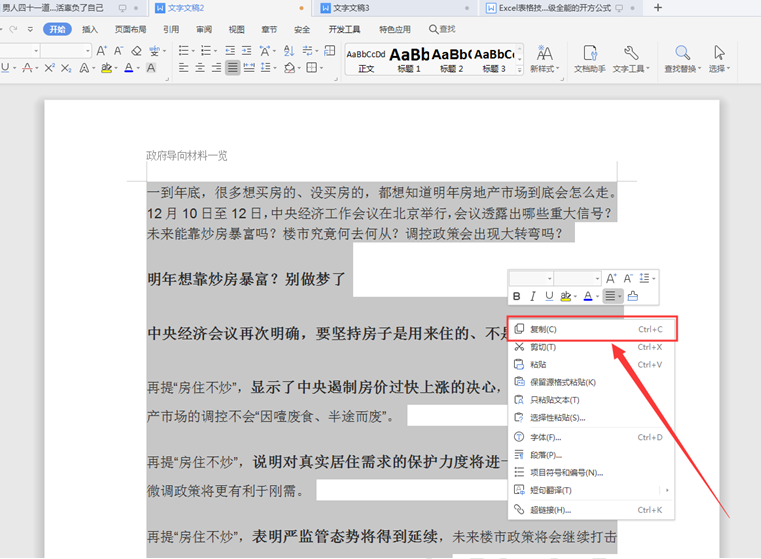Click the Clear Formatting eraser icon
The height and width of the screenshot is (559, 761).
pos(137,50)
